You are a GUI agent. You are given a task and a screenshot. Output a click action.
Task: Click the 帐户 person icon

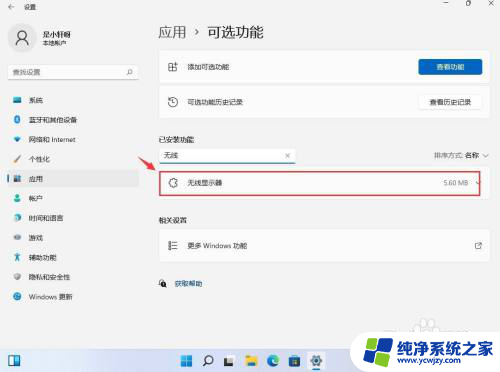[x=17, y=198]
